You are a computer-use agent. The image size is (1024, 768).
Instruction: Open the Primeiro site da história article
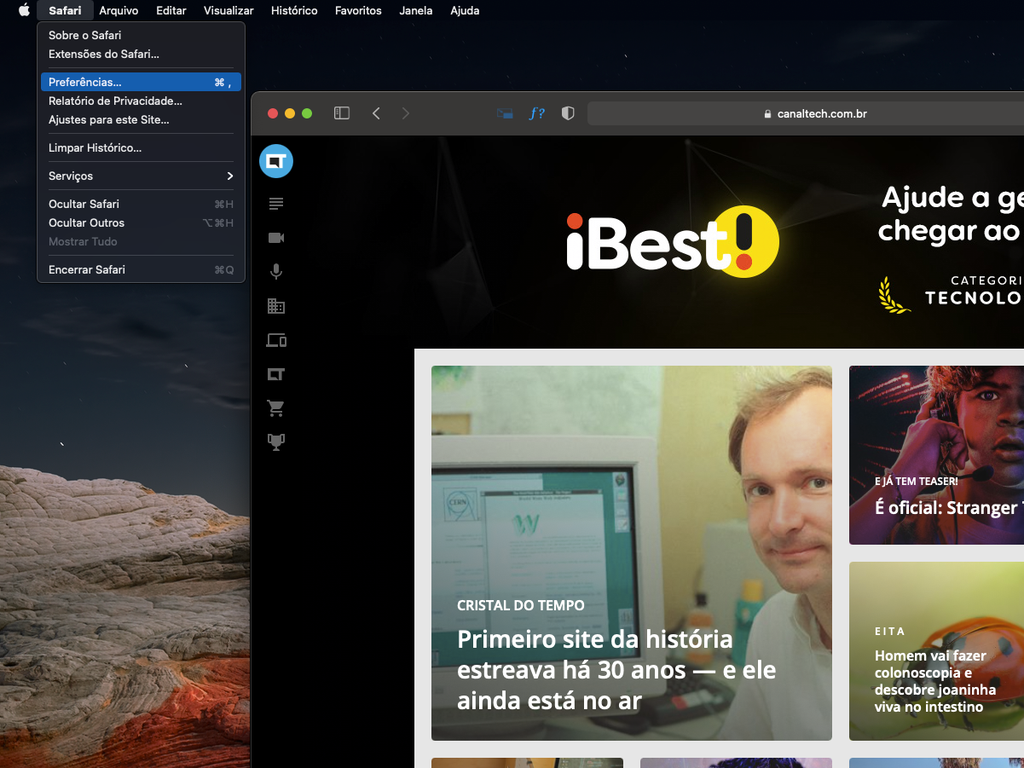click(632, 553)
